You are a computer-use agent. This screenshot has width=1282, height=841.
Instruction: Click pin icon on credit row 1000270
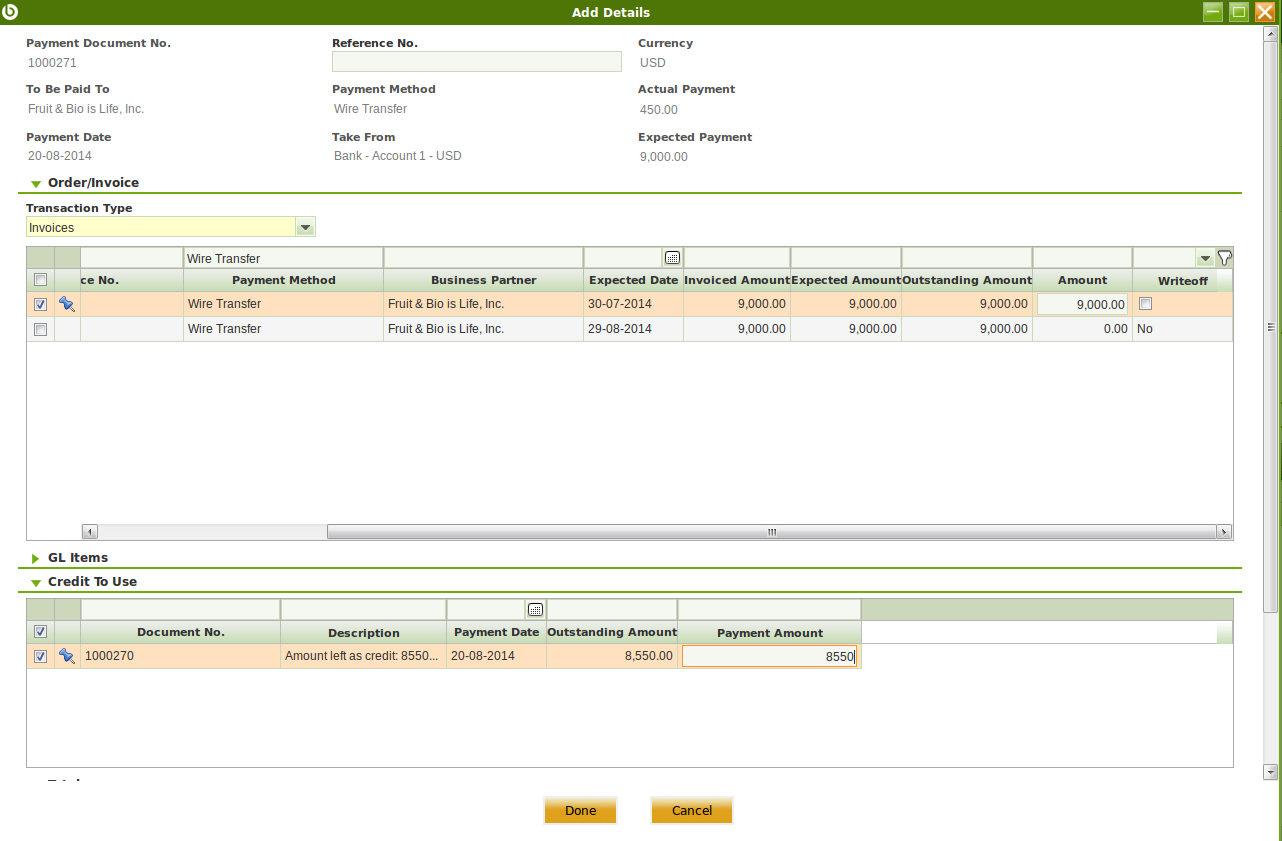click(67, 656)
